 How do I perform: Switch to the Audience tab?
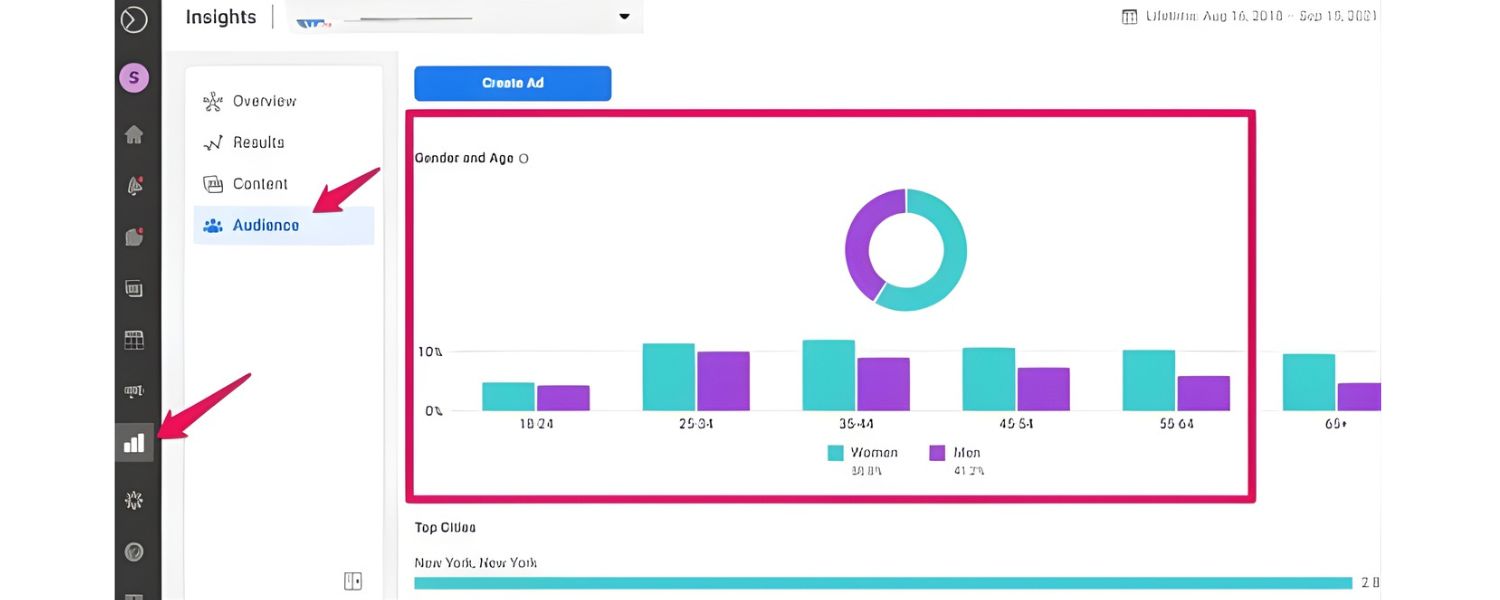point(264,225)
